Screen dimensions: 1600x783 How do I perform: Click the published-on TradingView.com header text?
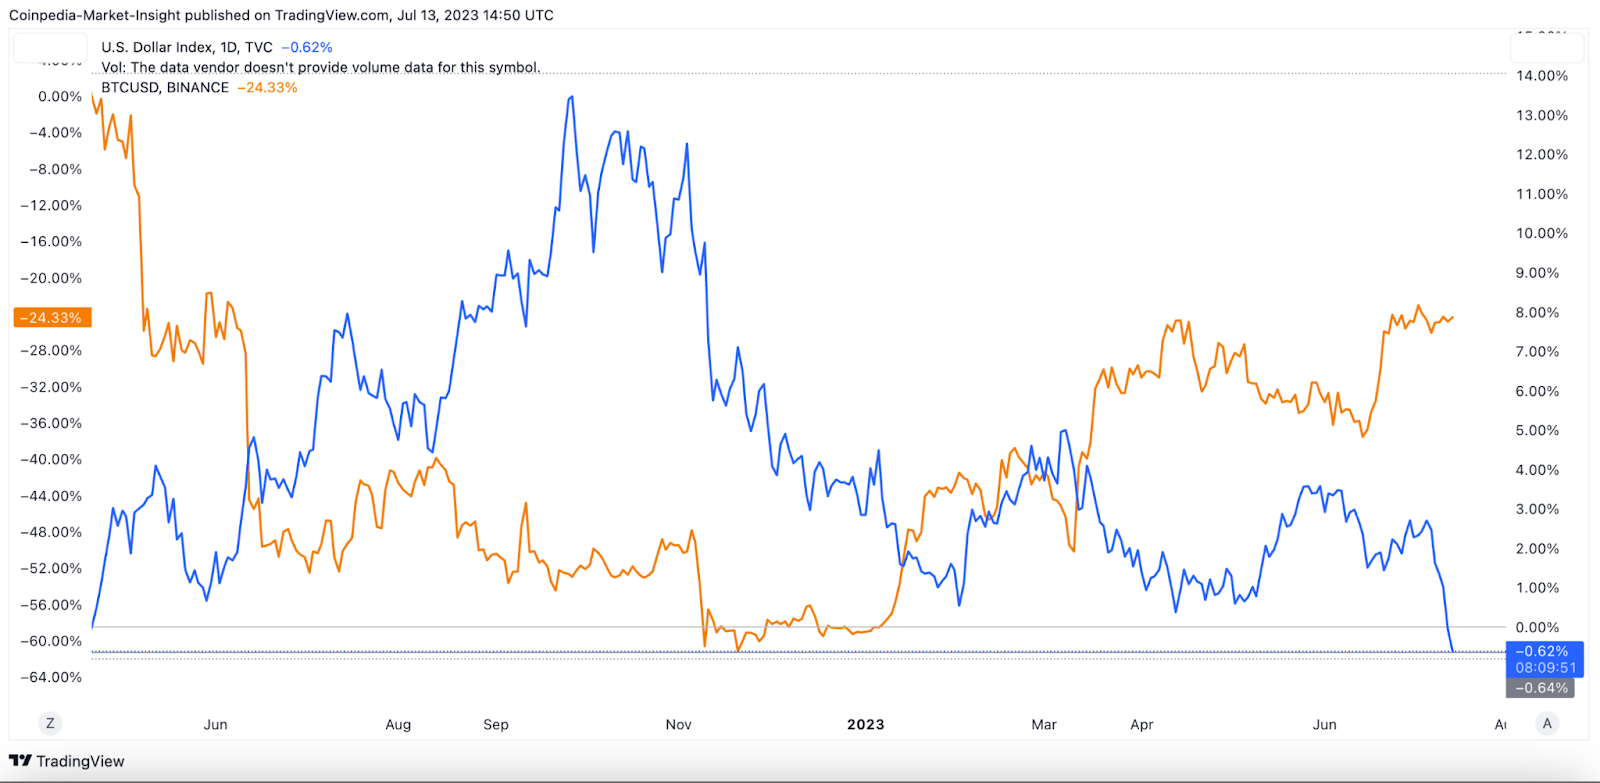281,15
